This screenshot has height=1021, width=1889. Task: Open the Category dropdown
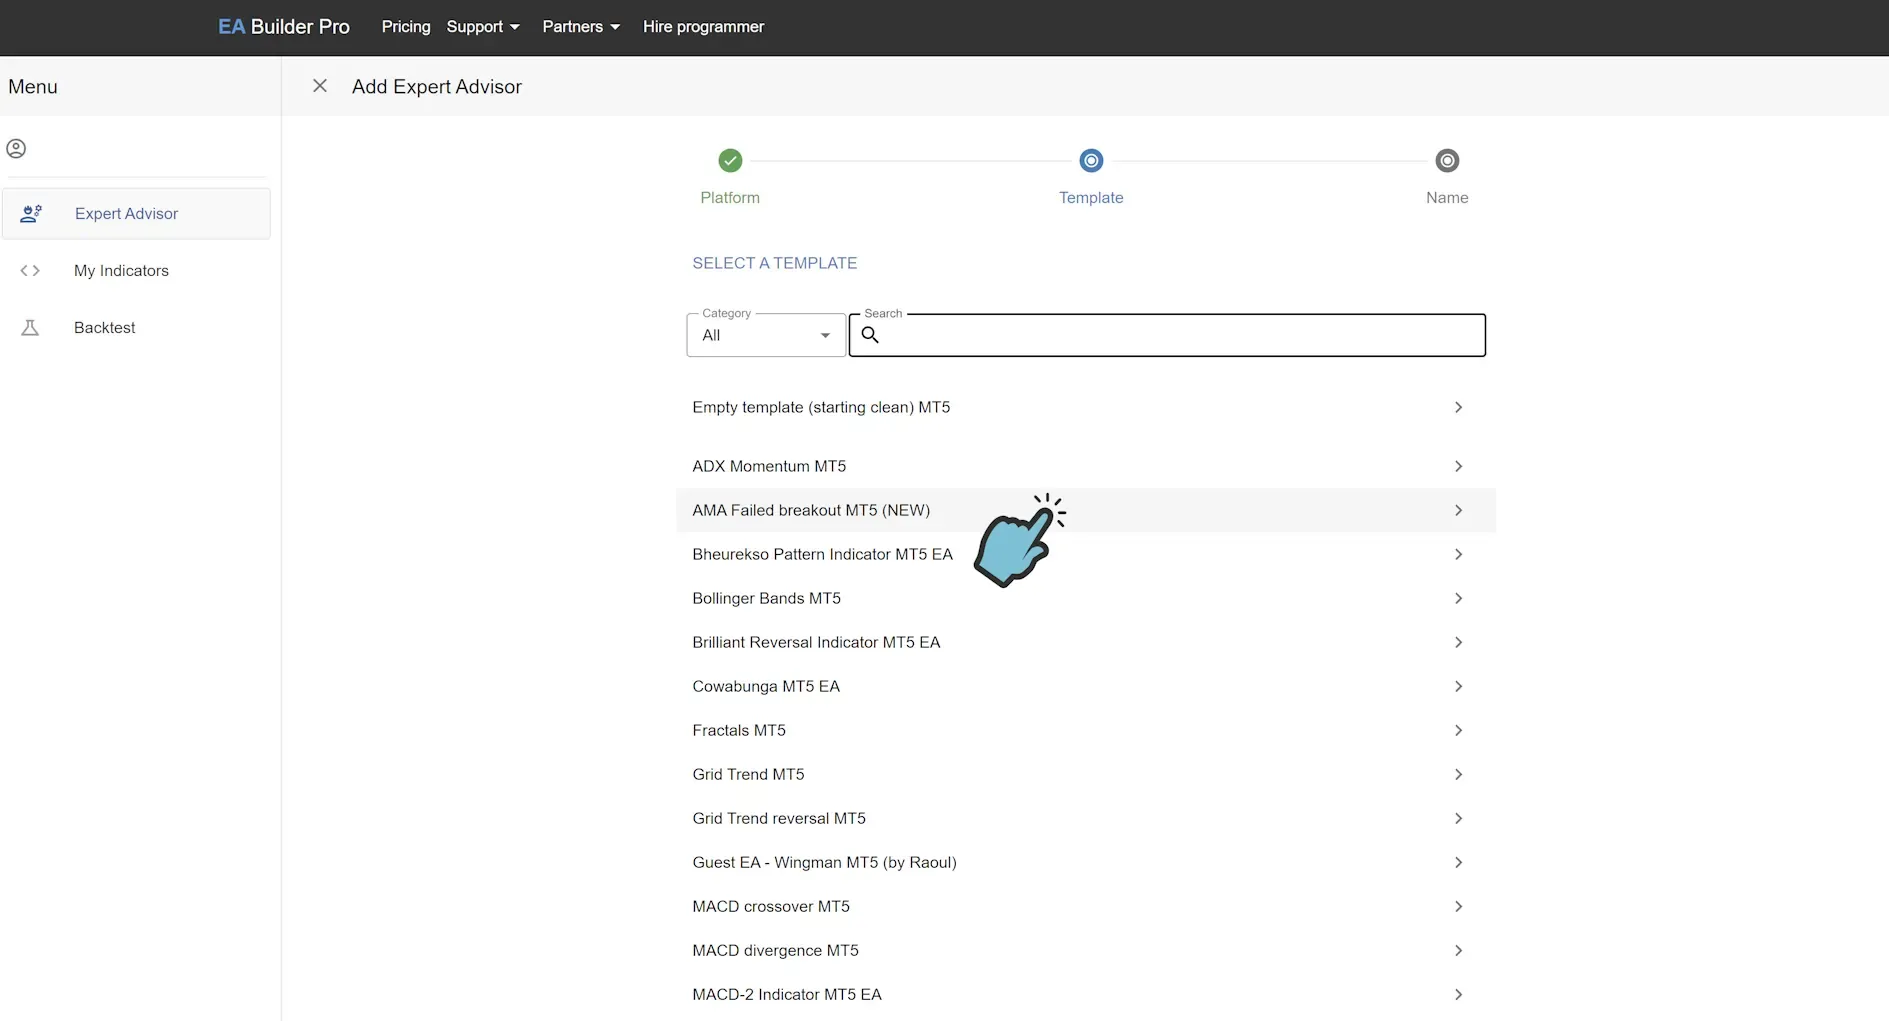766,335
